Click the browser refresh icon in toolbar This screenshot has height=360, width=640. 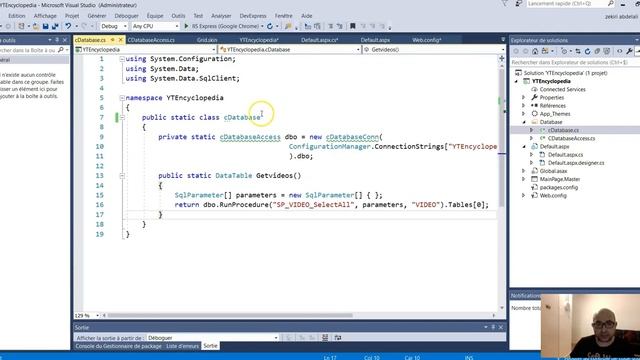tap(270, 26)
